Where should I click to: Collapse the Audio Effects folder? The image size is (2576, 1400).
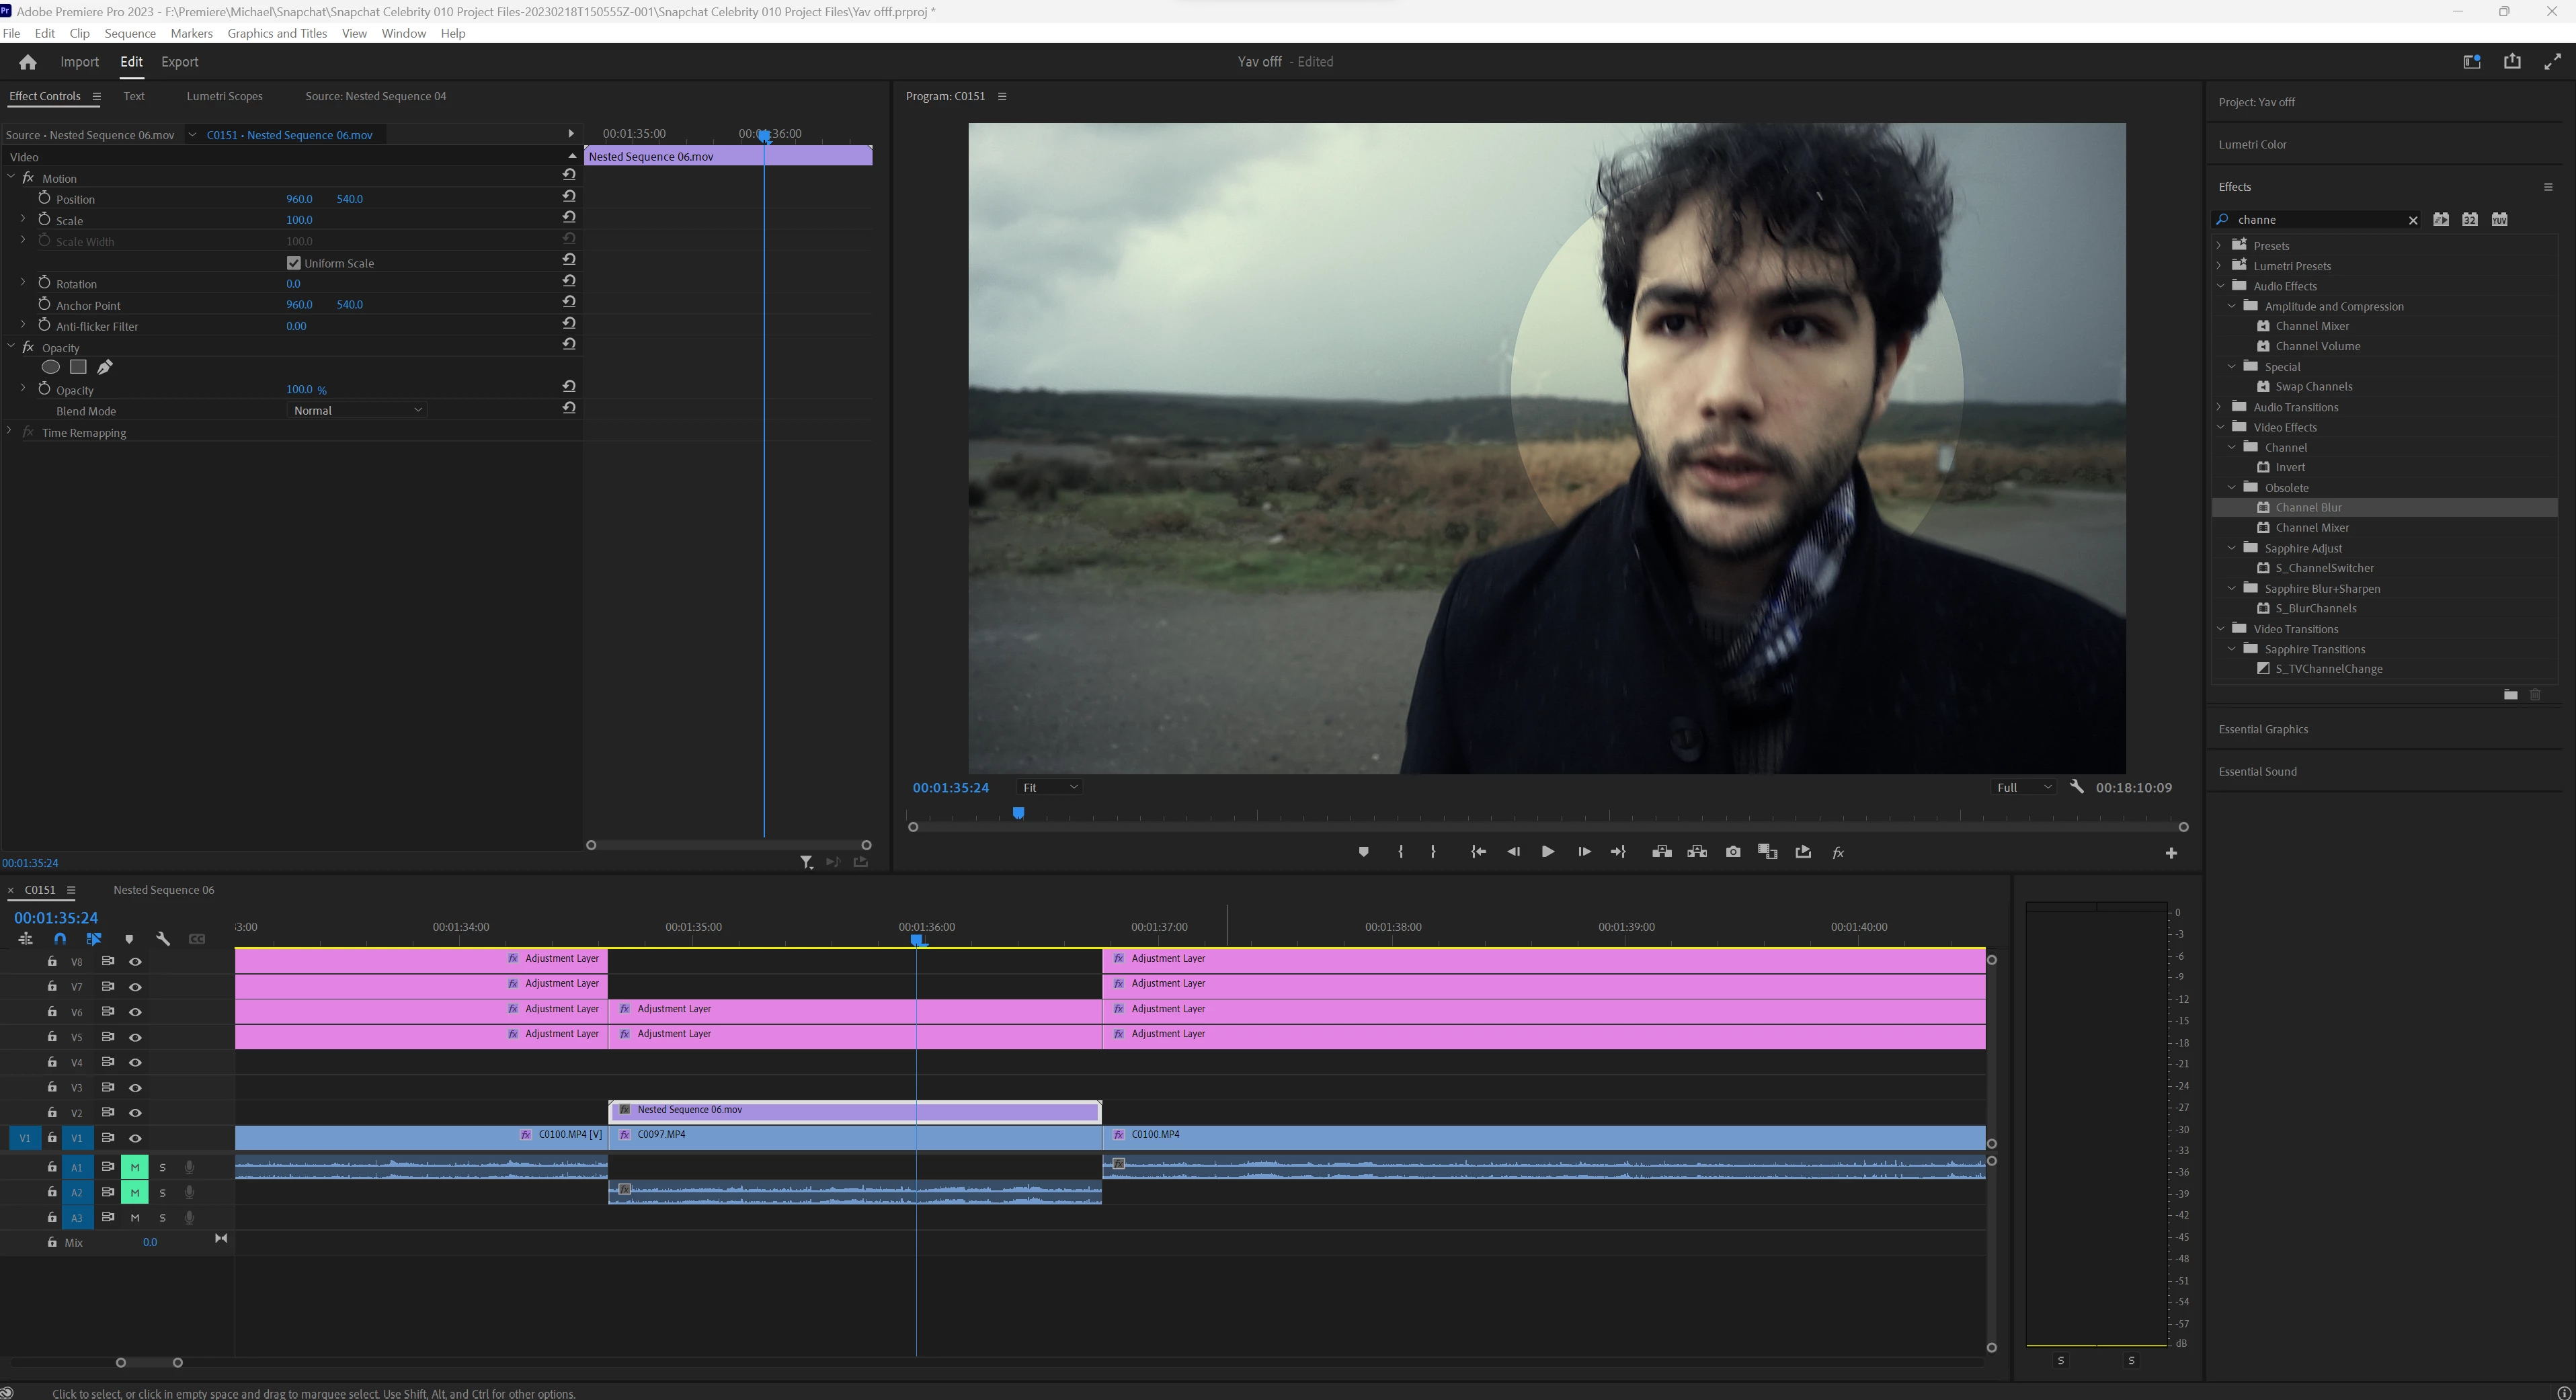[2221, 286]
